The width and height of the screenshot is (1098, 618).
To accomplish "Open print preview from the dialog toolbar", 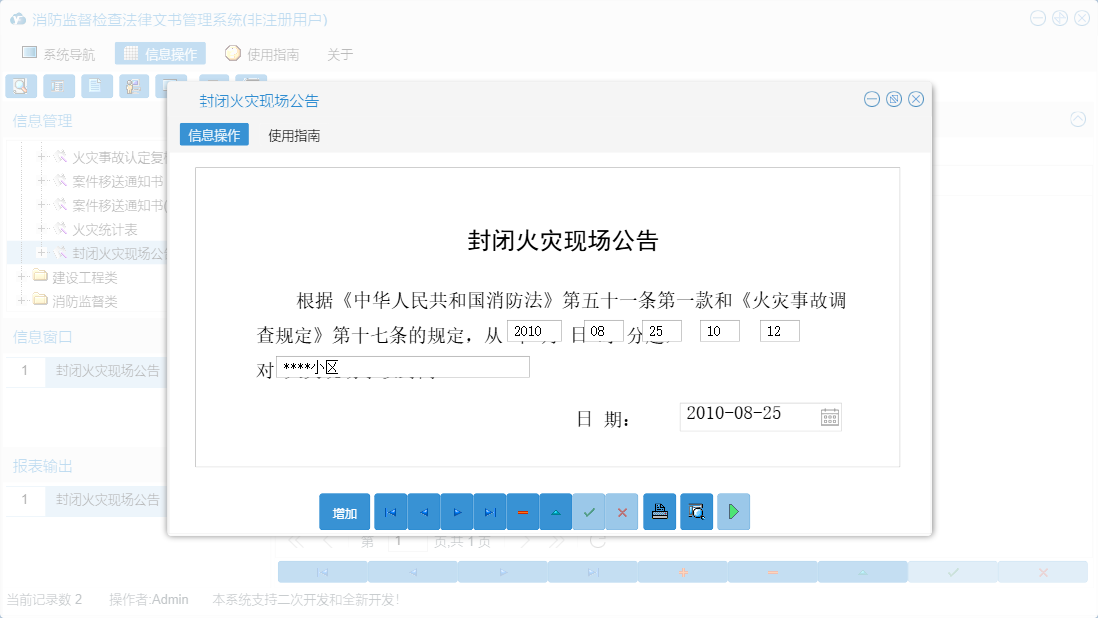I will tap(696, 511).
